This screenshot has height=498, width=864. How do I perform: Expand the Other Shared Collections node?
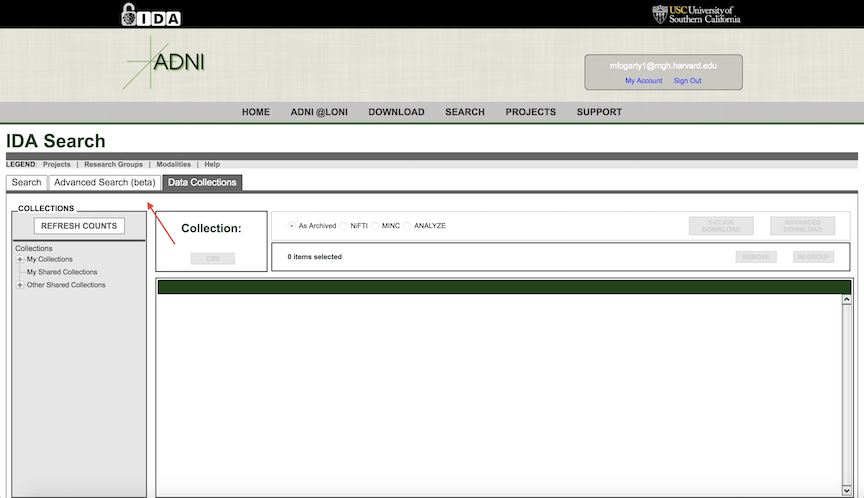(x=20, y=285)
